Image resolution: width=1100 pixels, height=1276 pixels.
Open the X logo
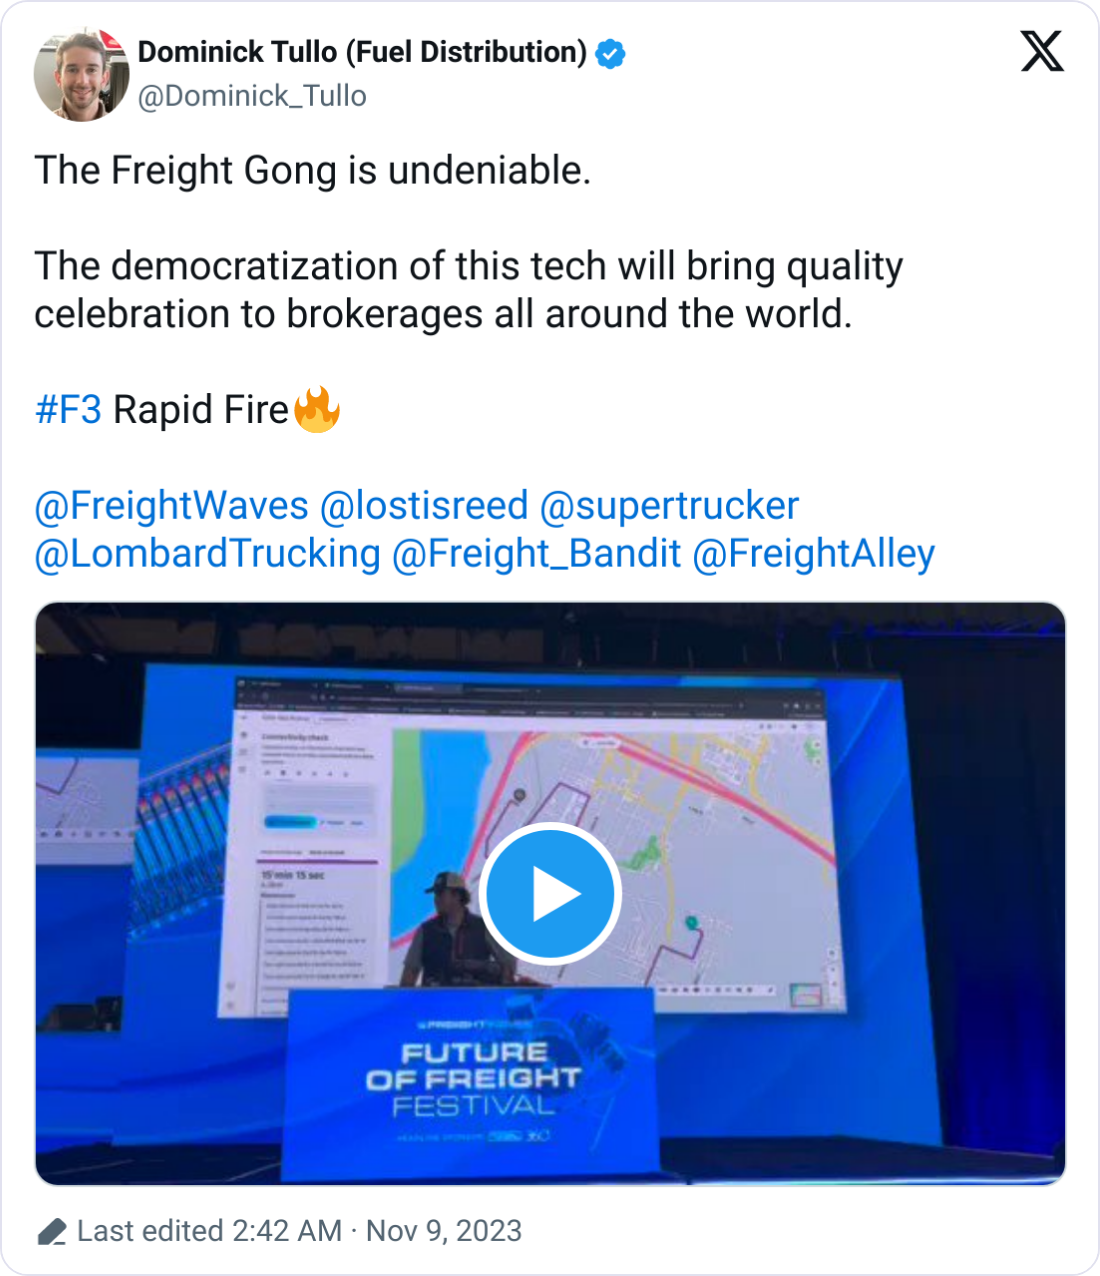tap(1042, 51)
